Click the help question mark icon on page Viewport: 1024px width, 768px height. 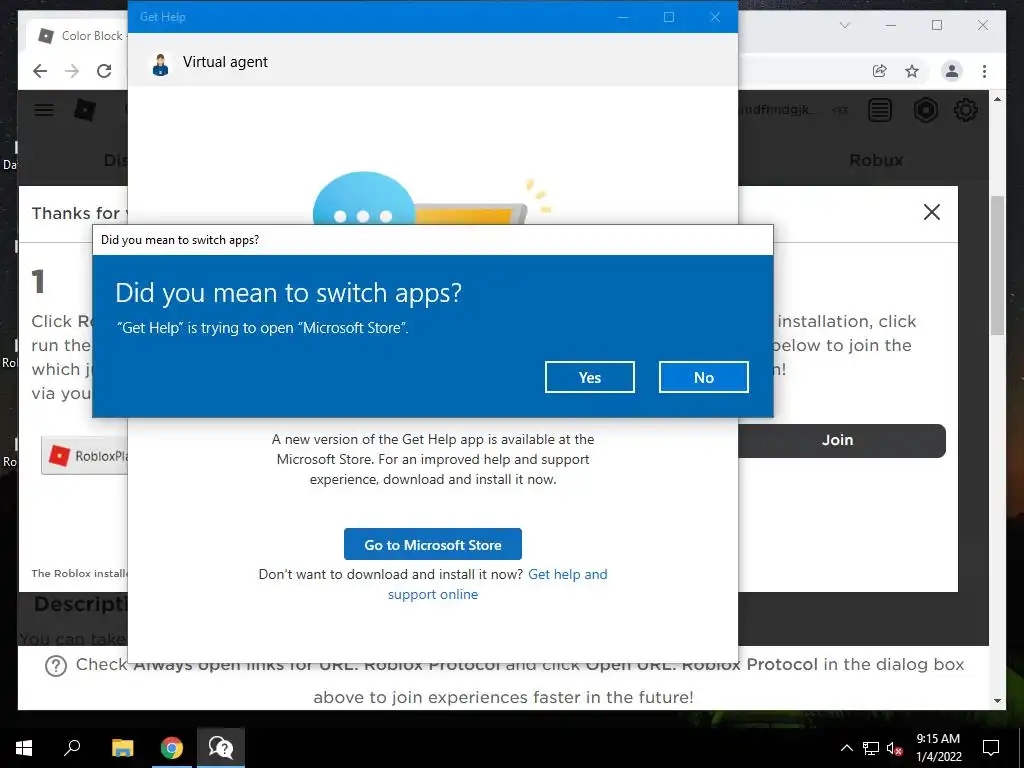[56, 666]
